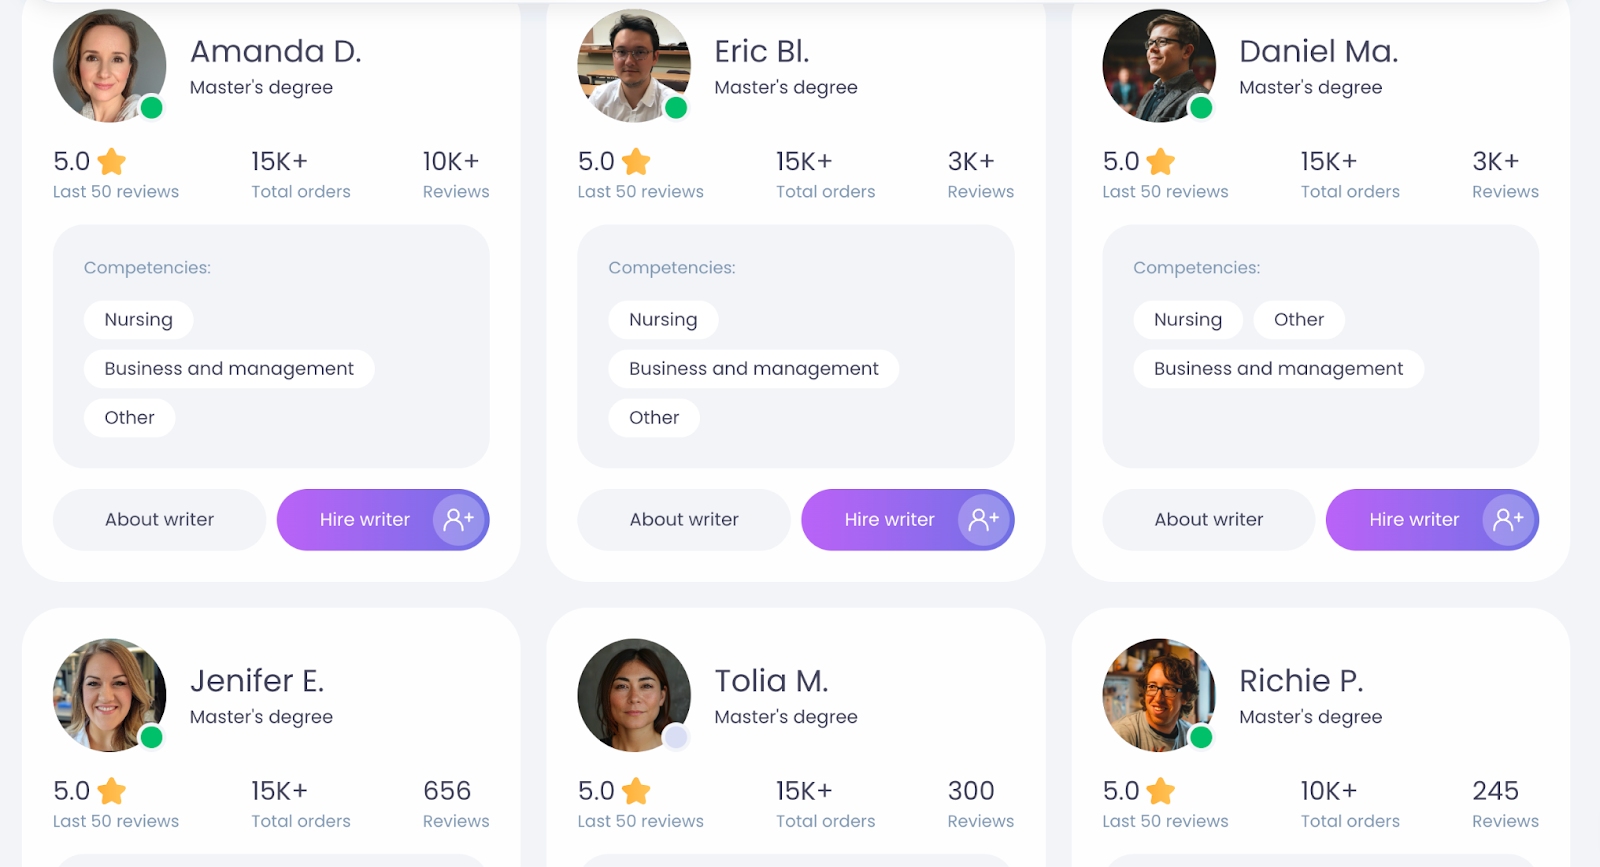Select Business and management tag for Eric Bl.

(753, 369)
